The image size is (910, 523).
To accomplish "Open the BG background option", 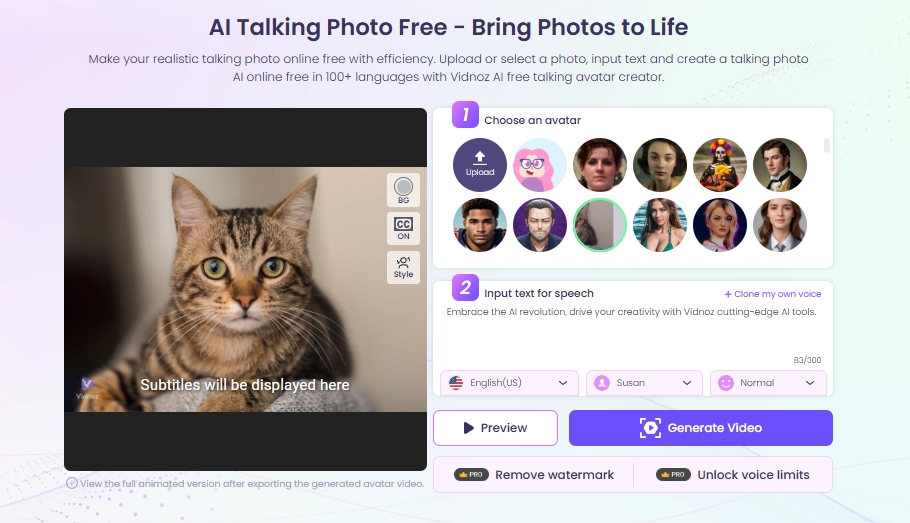I will (403, 190).
